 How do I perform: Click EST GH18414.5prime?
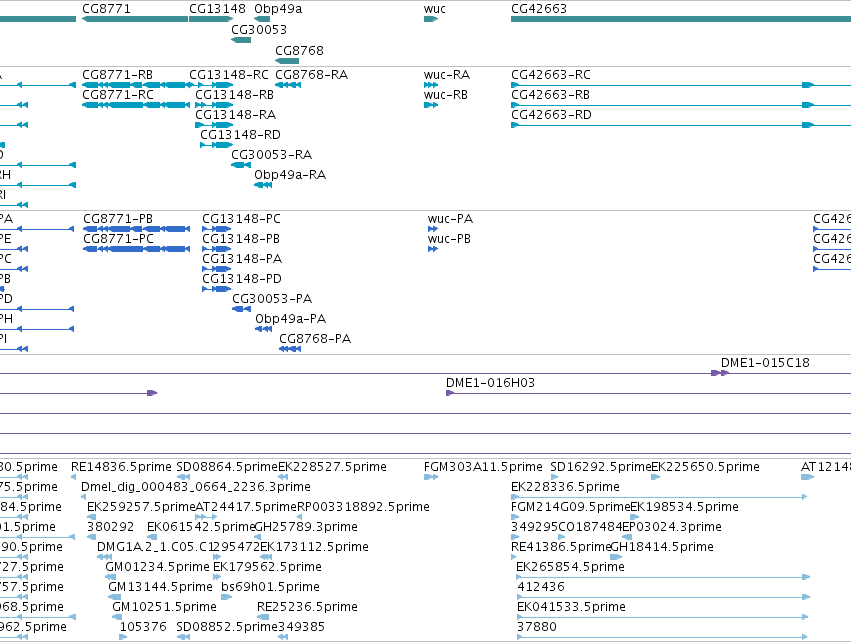click(x=662, y=547)
